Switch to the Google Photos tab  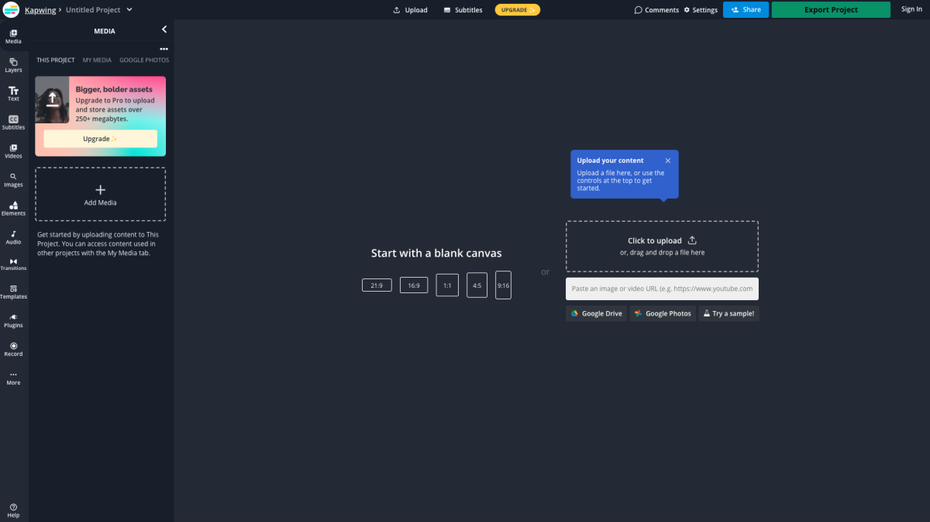pos(144,60)
